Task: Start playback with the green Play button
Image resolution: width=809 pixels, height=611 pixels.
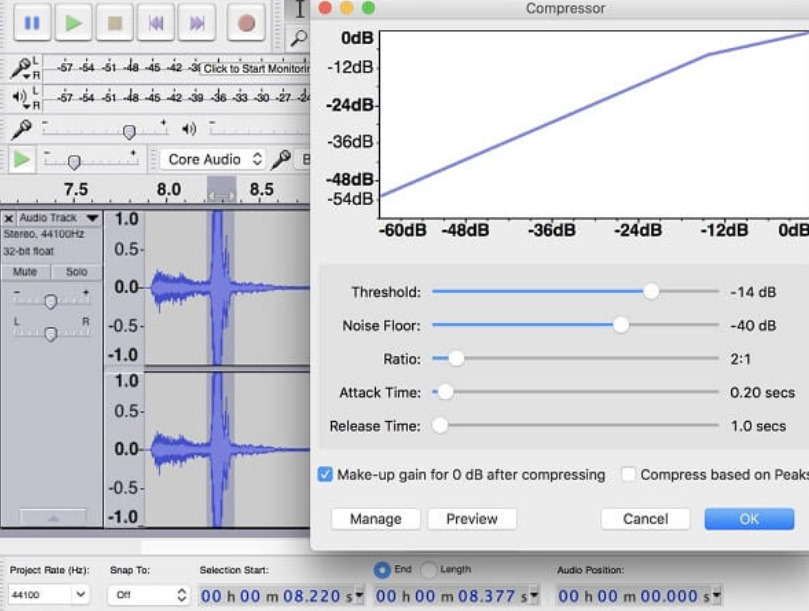Action: [73, 23]
